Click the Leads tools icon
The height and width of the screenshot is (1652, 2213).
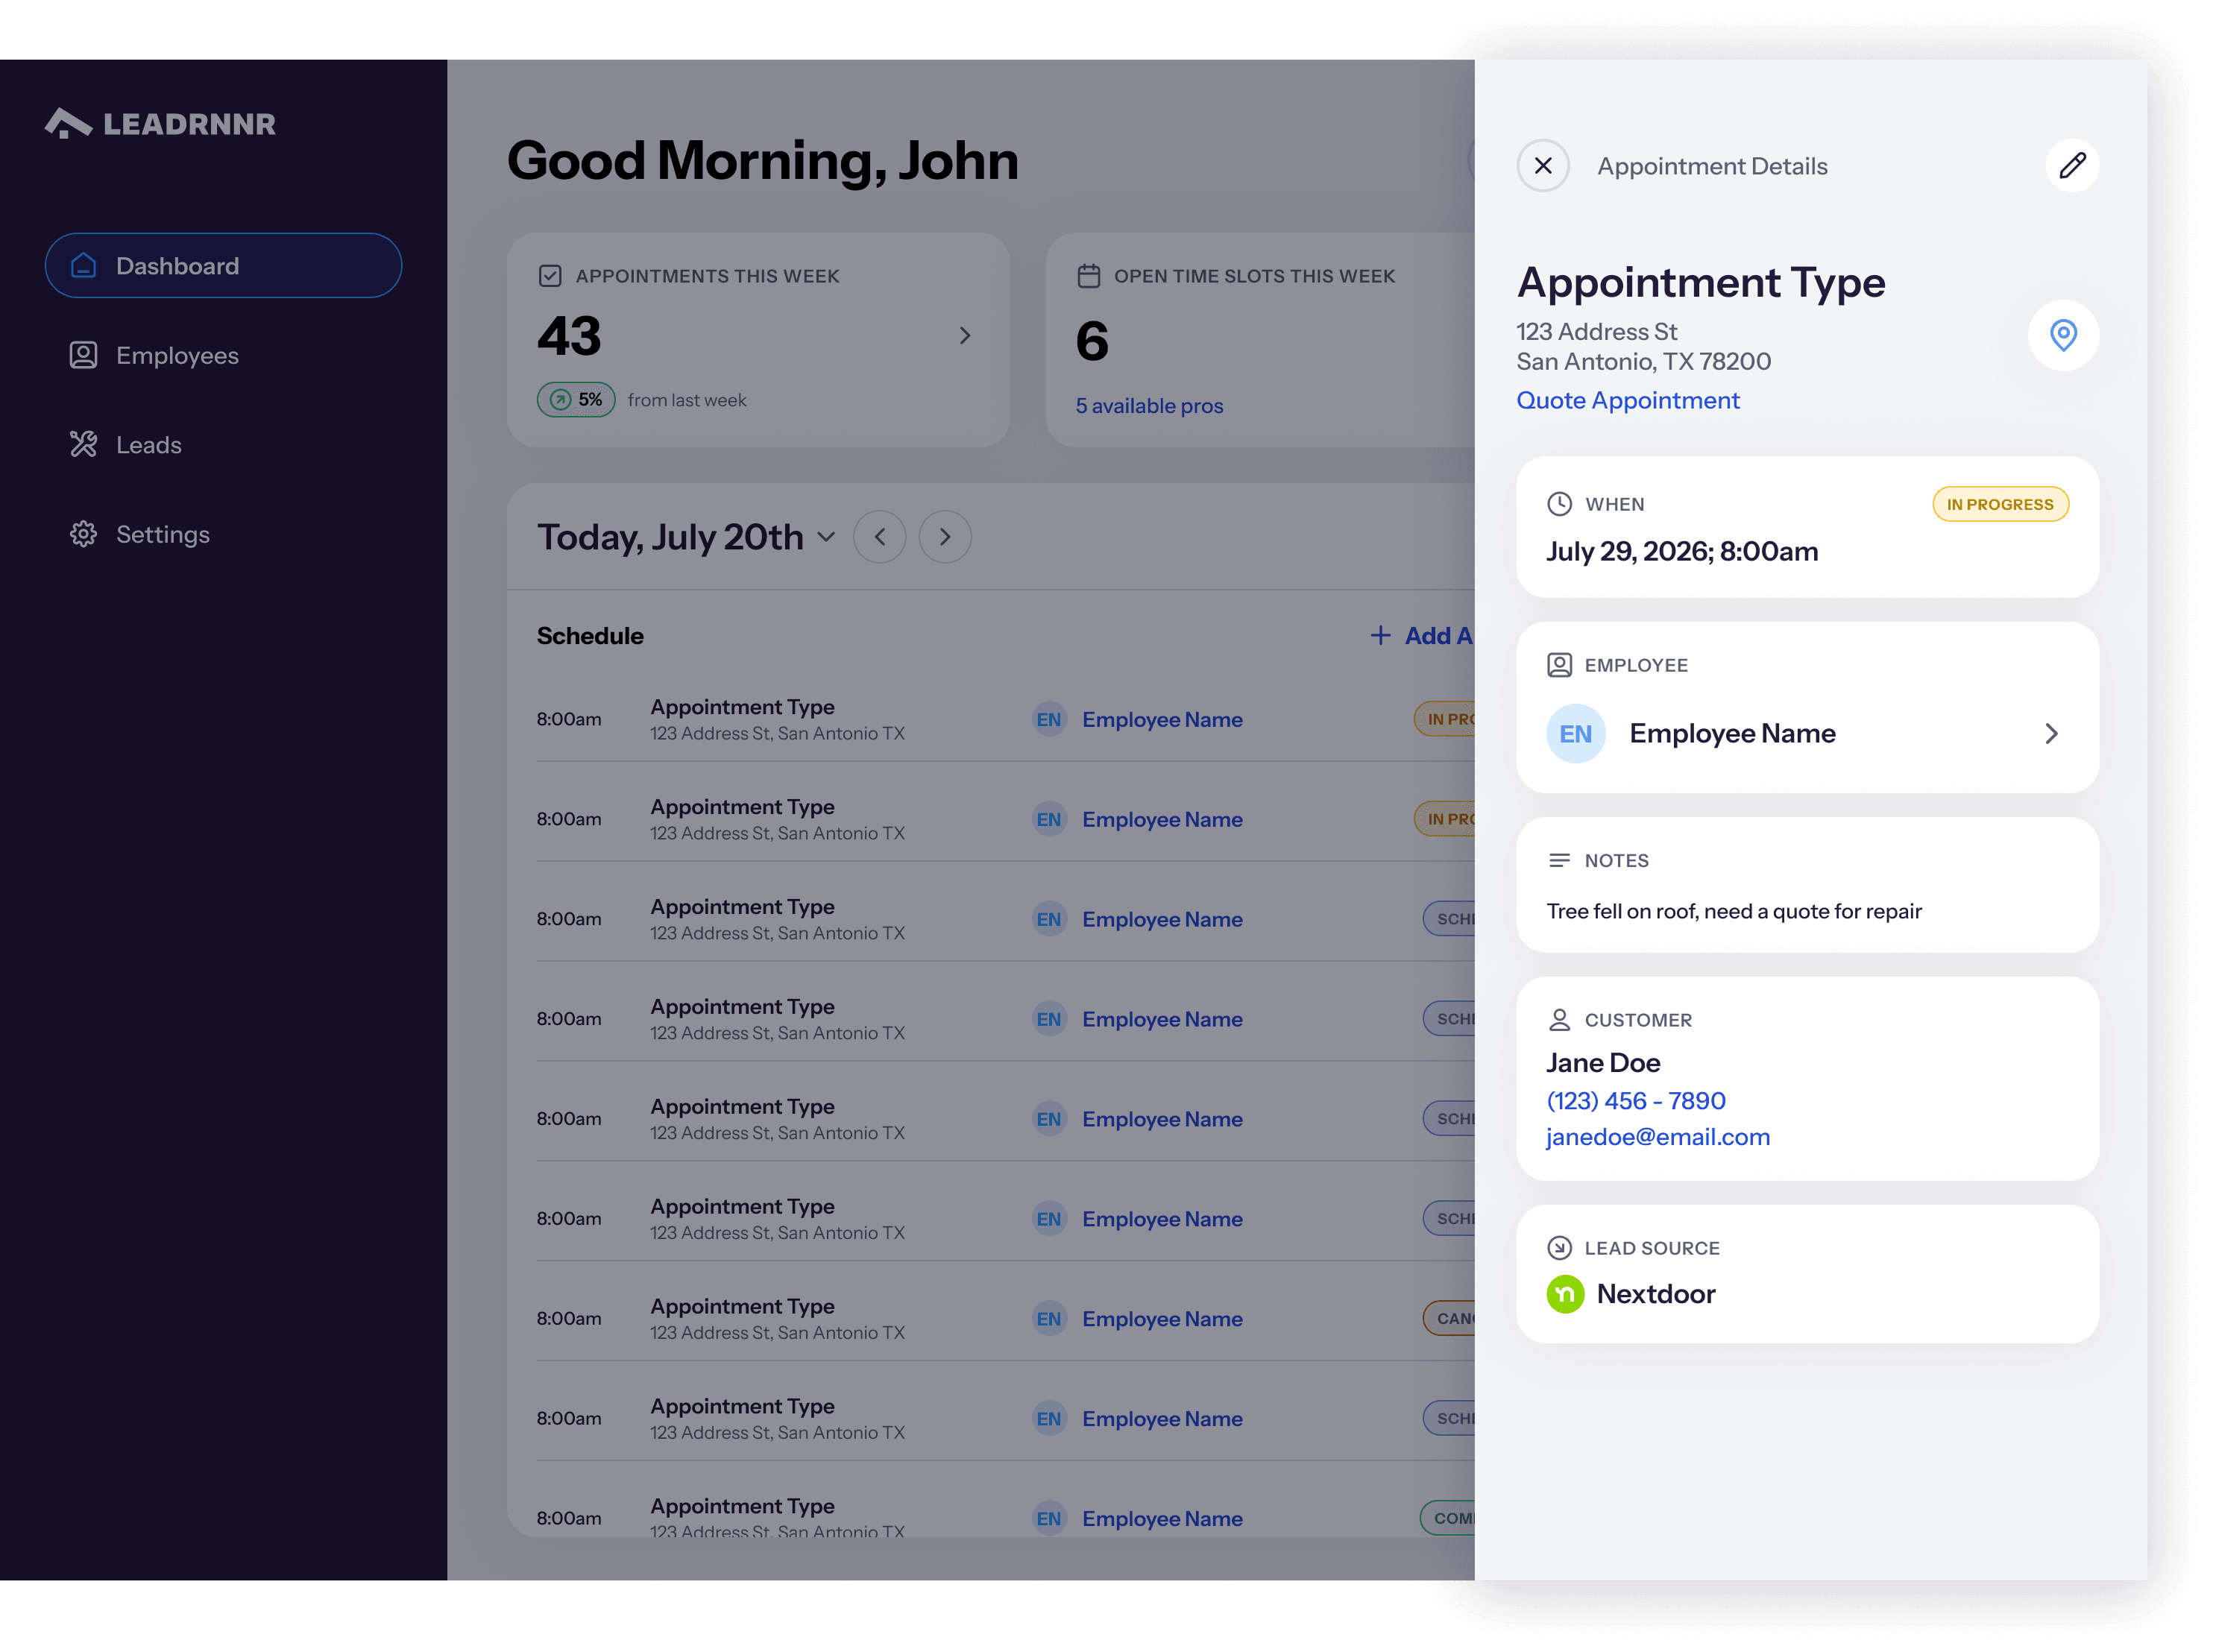[x=83, y=445]
